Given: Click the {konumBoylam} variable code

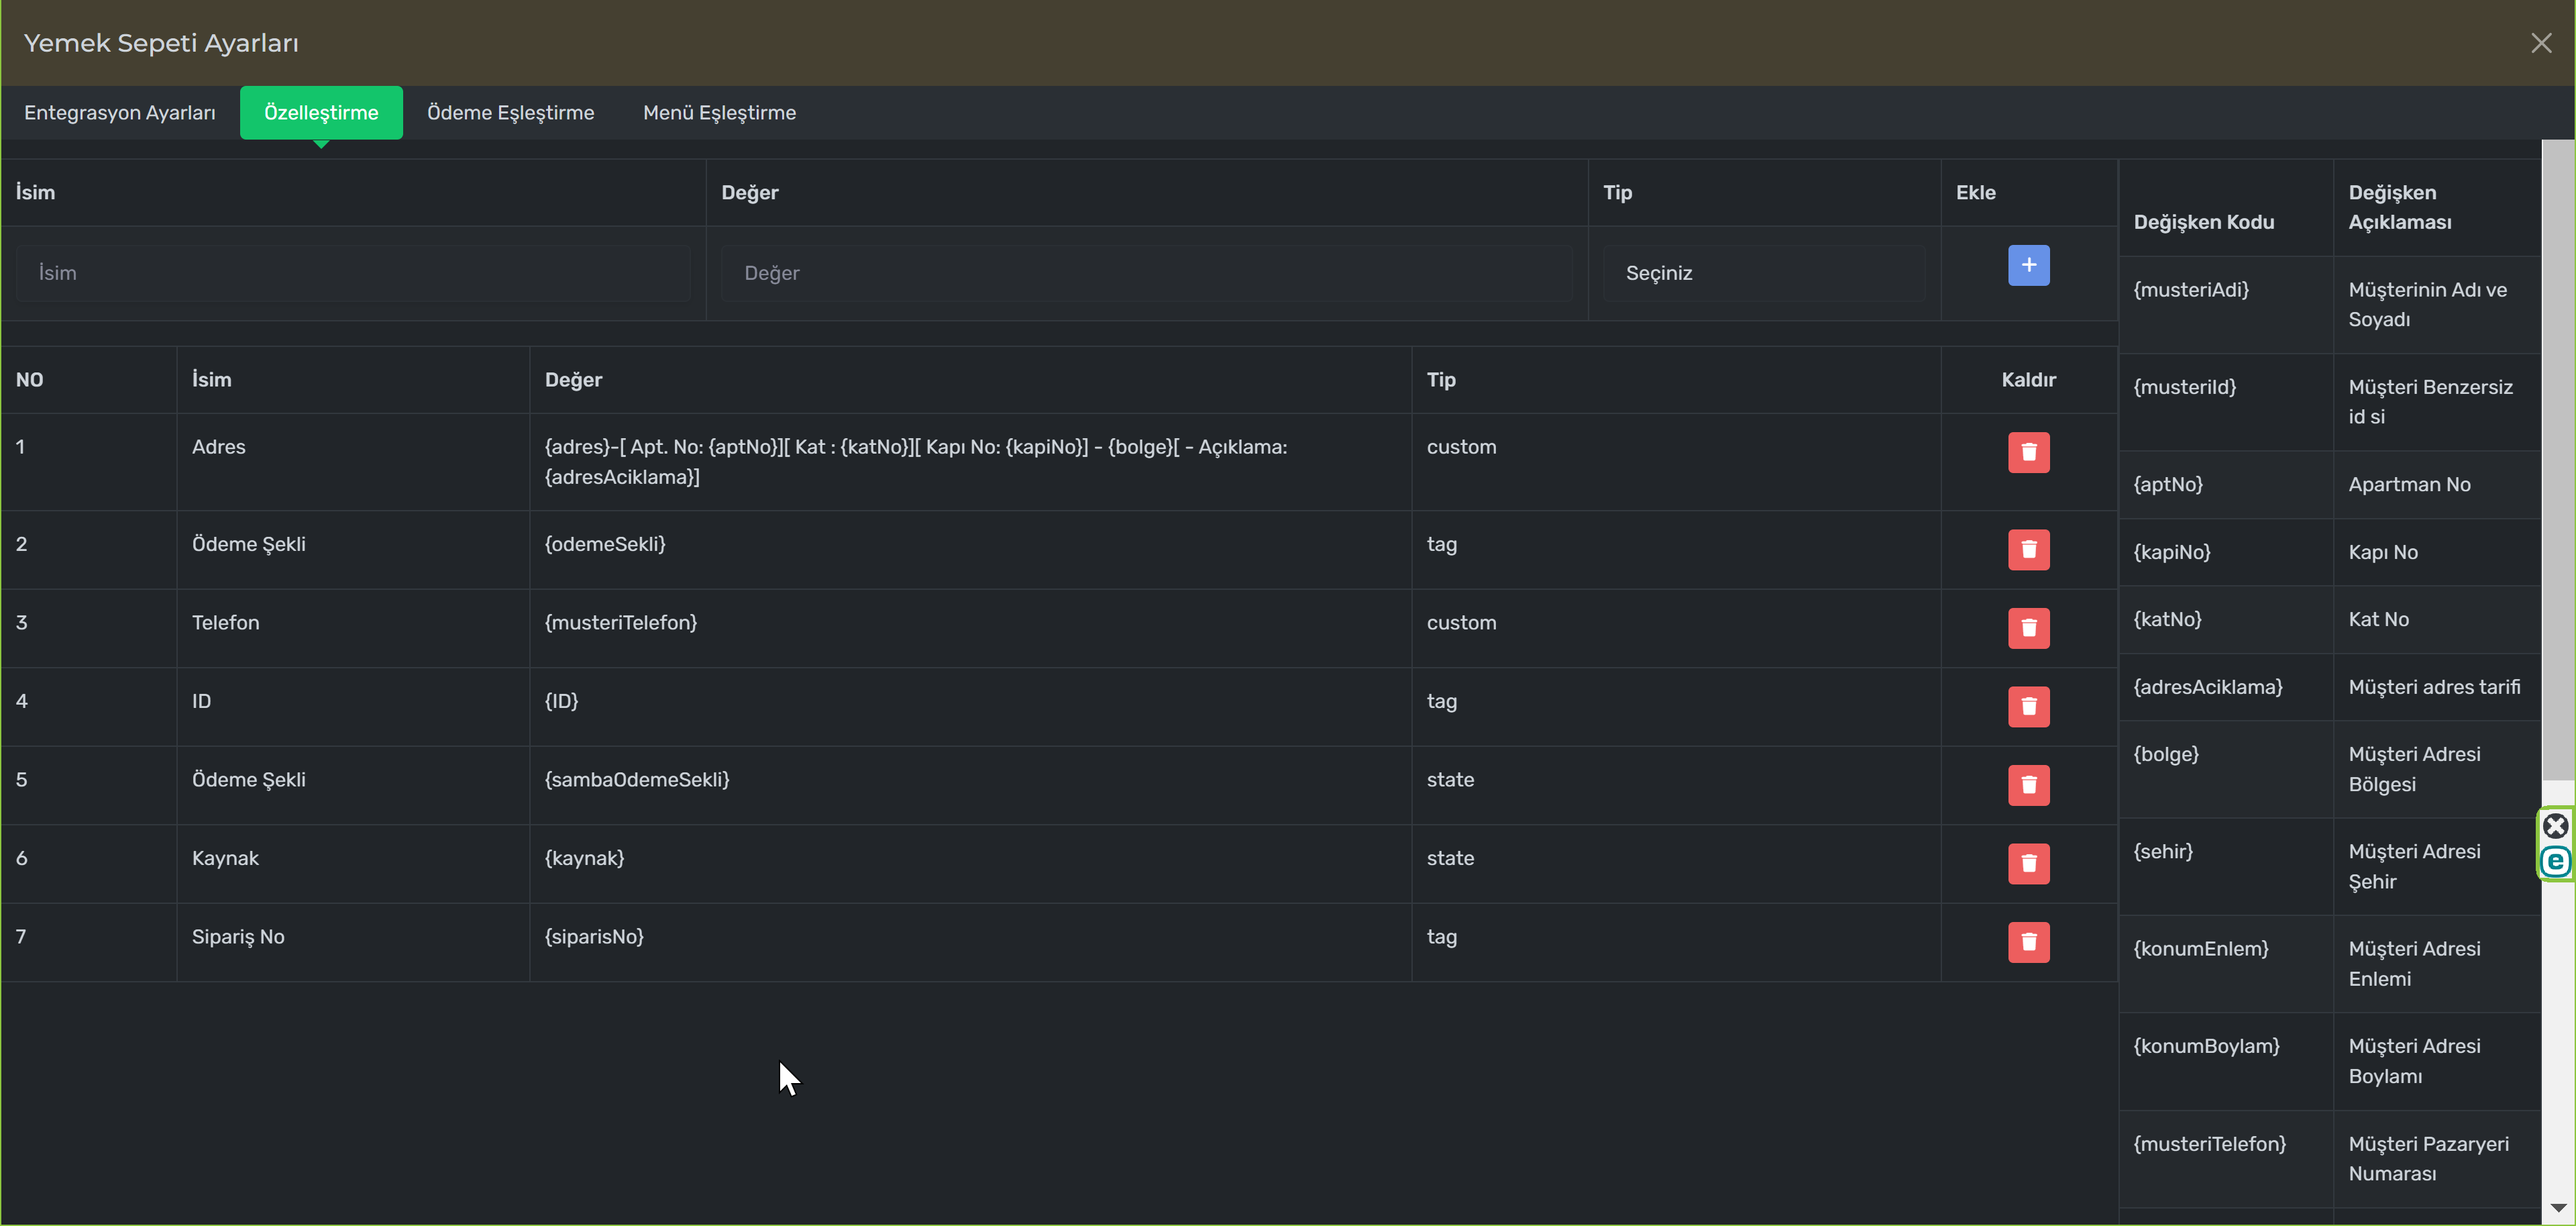Looking at the screenshot, I should pyautogui.click(x=2206, y=1046).
